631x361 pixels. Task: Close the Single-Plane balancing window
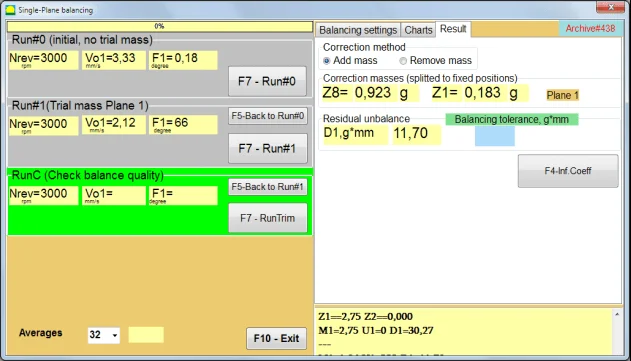point(610,8)
